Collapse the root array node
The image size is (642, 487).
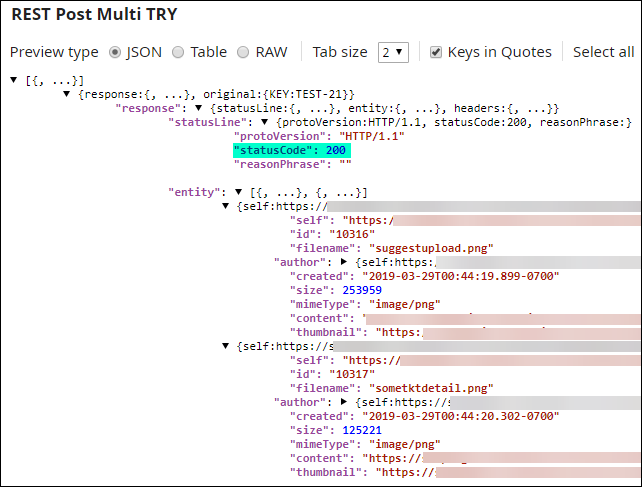point(14,80)
